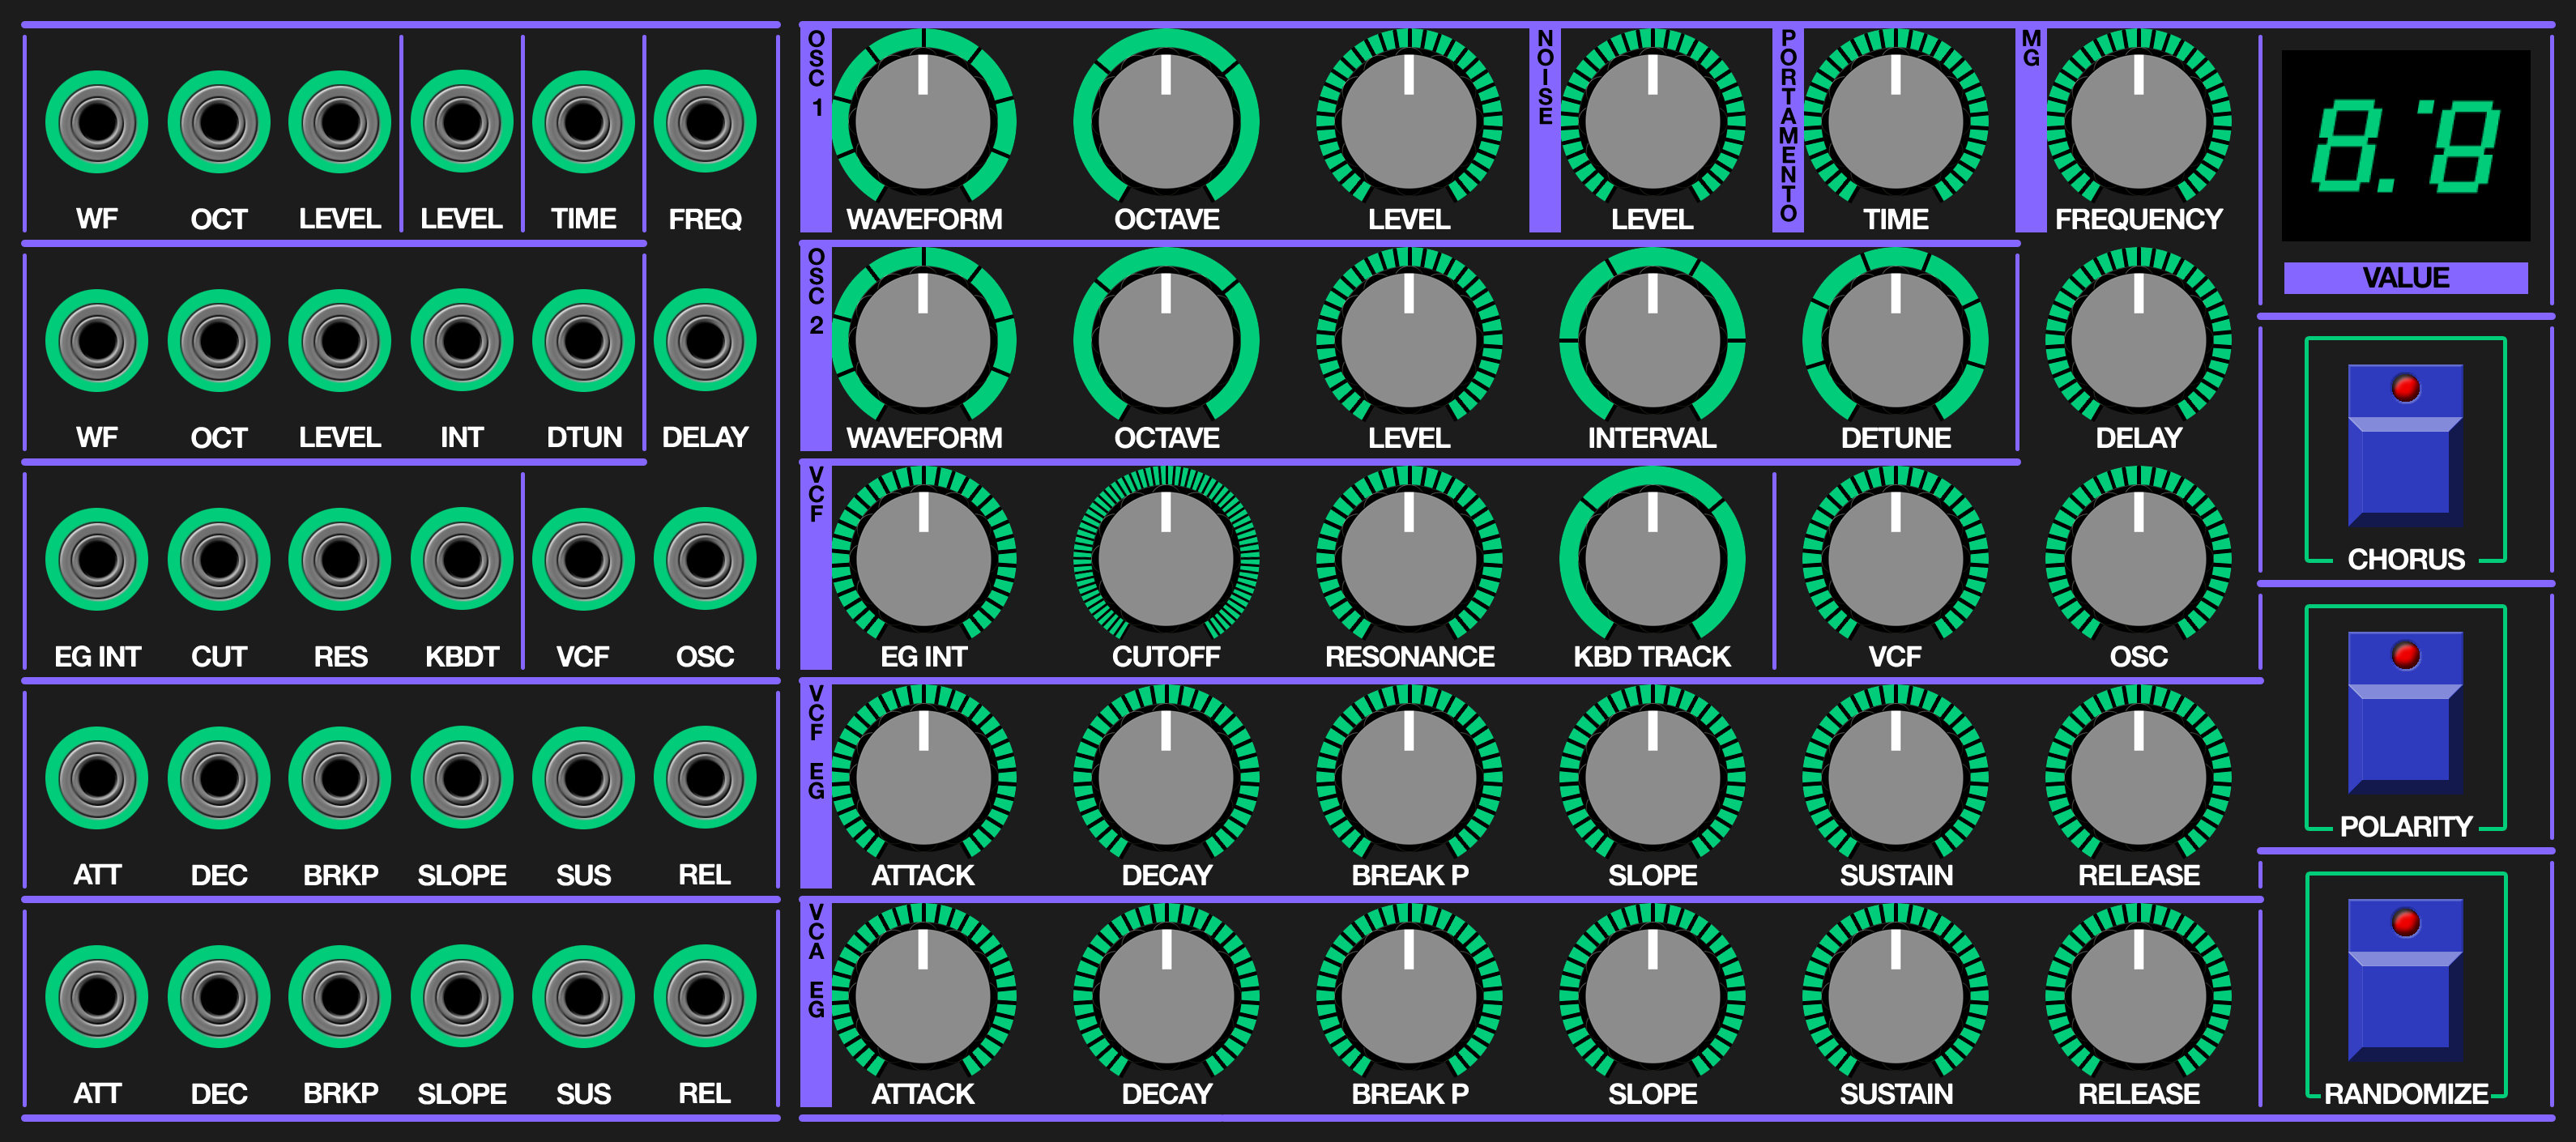Click the OSC 2 OCTAVE selector knob

[x=1166, y=341]
